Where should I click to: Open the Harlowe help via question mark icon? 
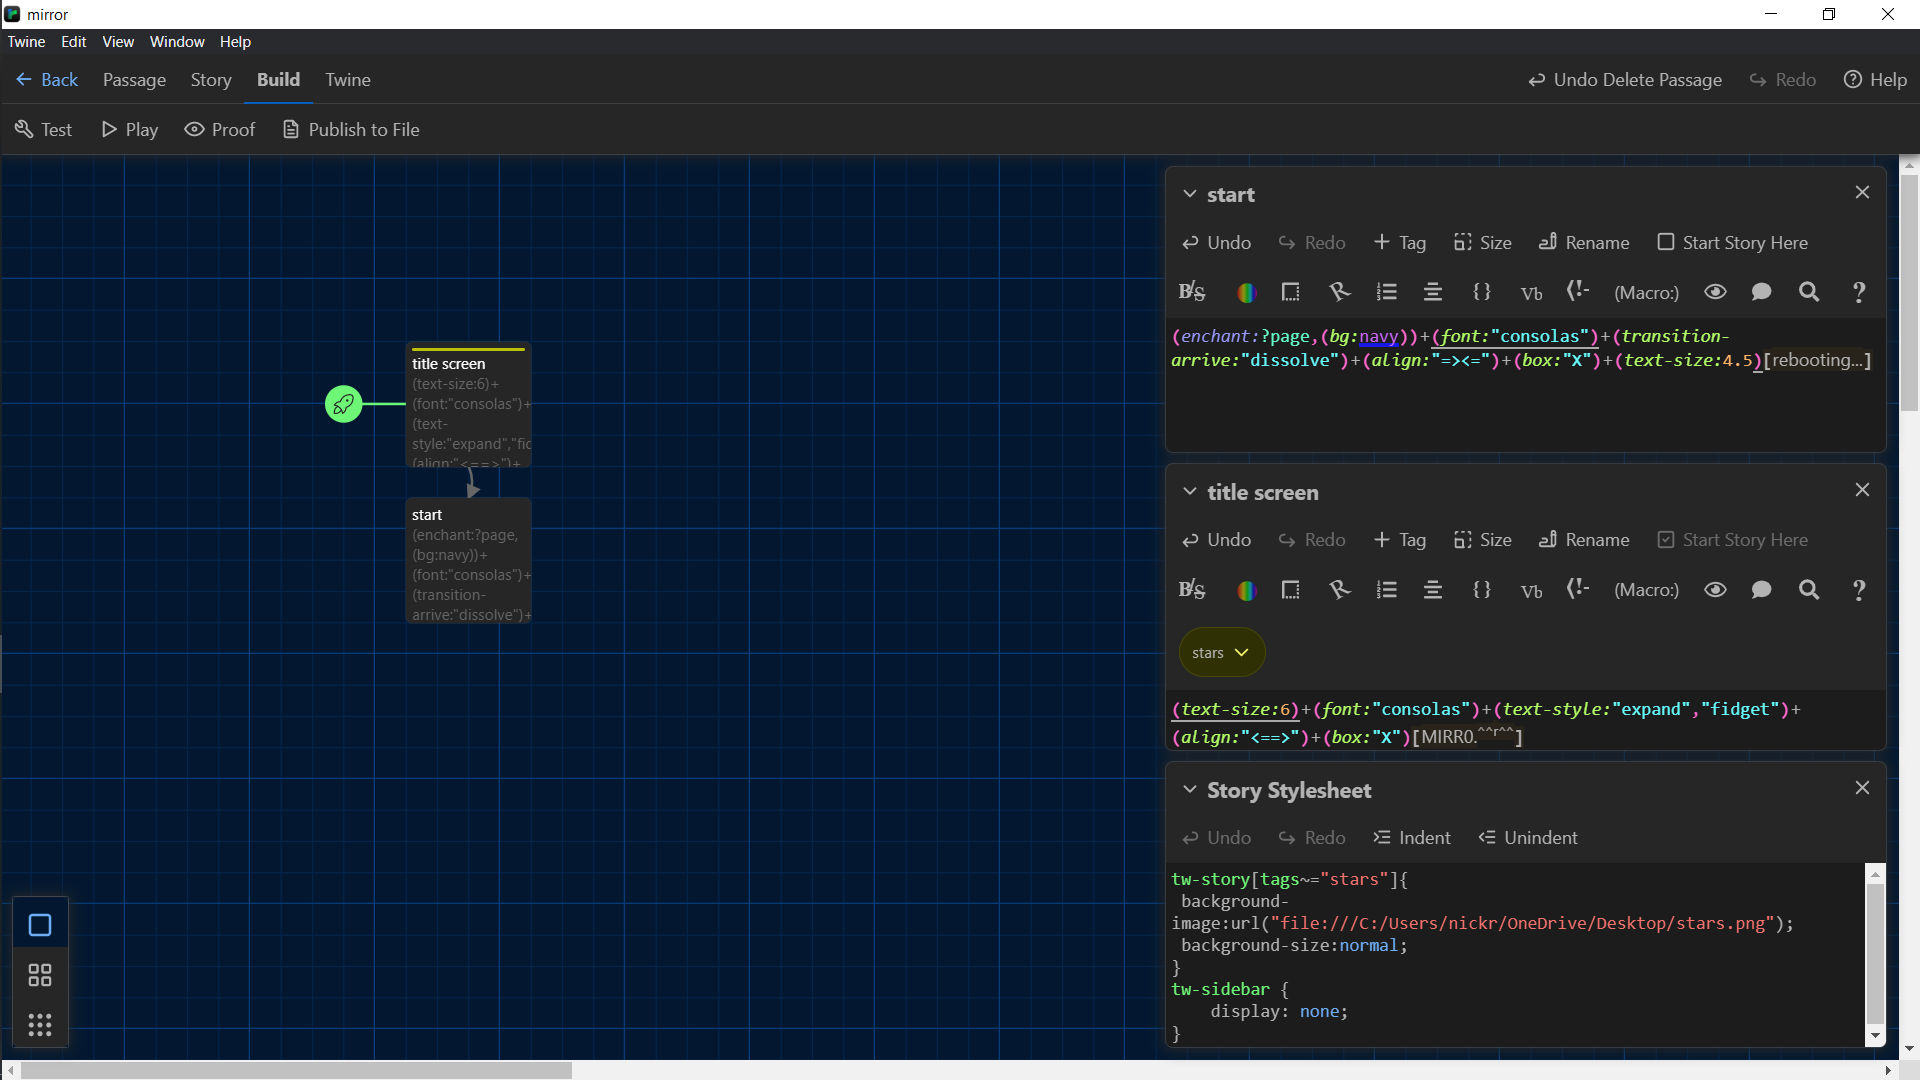click(1858, 291)
